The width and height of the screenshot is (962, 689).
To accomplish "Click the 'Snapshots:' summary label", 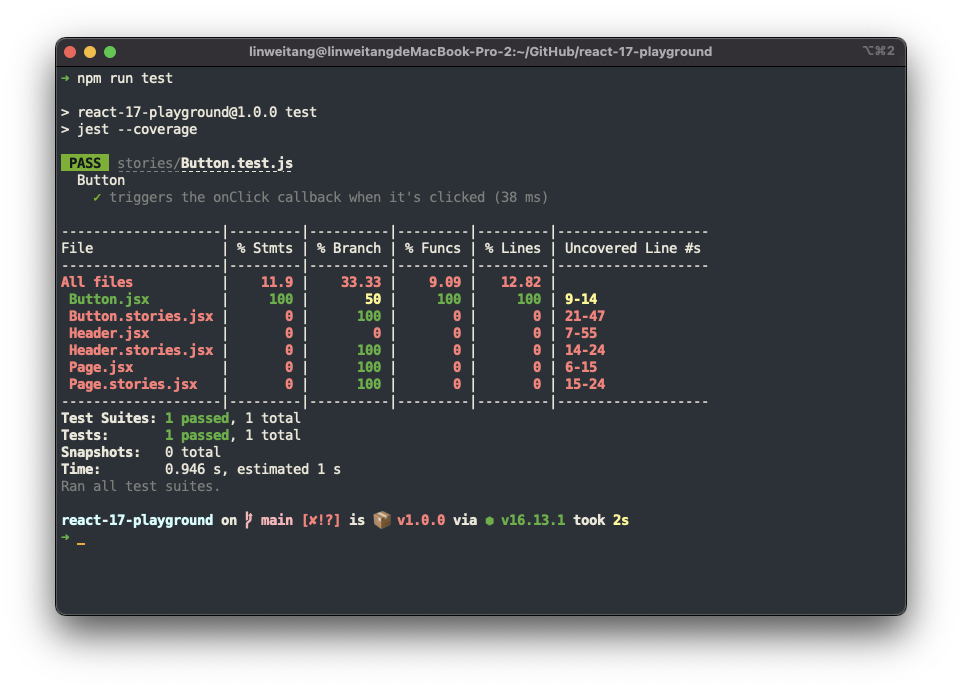I will point(101,452).
